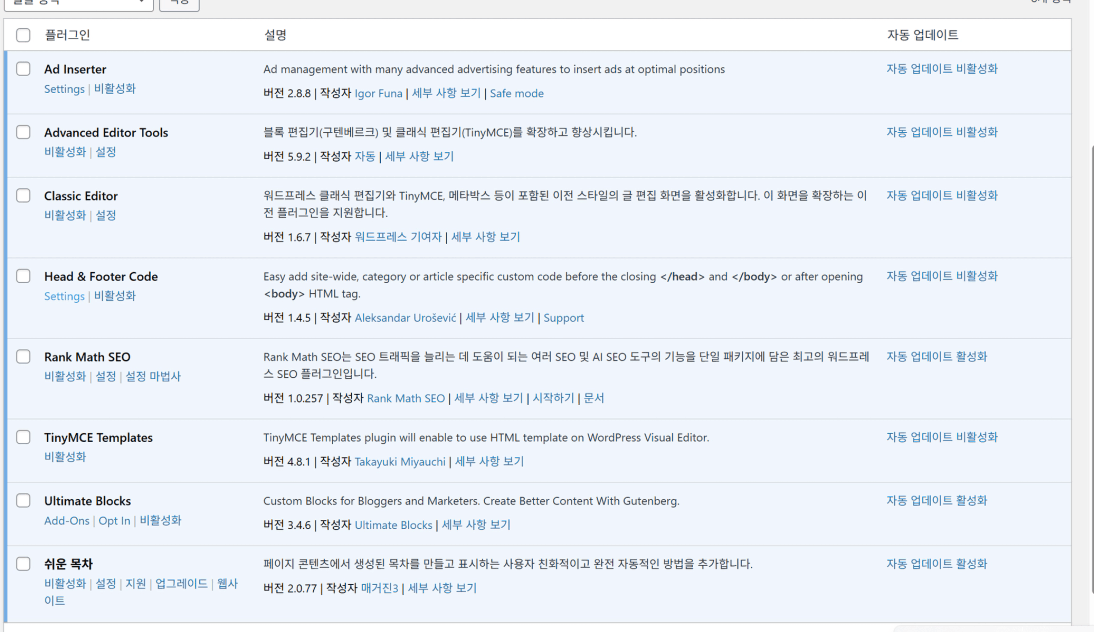The image size is (1094, 632).
Task: View Classic Editor details link
Action: (x=486, y=237)
